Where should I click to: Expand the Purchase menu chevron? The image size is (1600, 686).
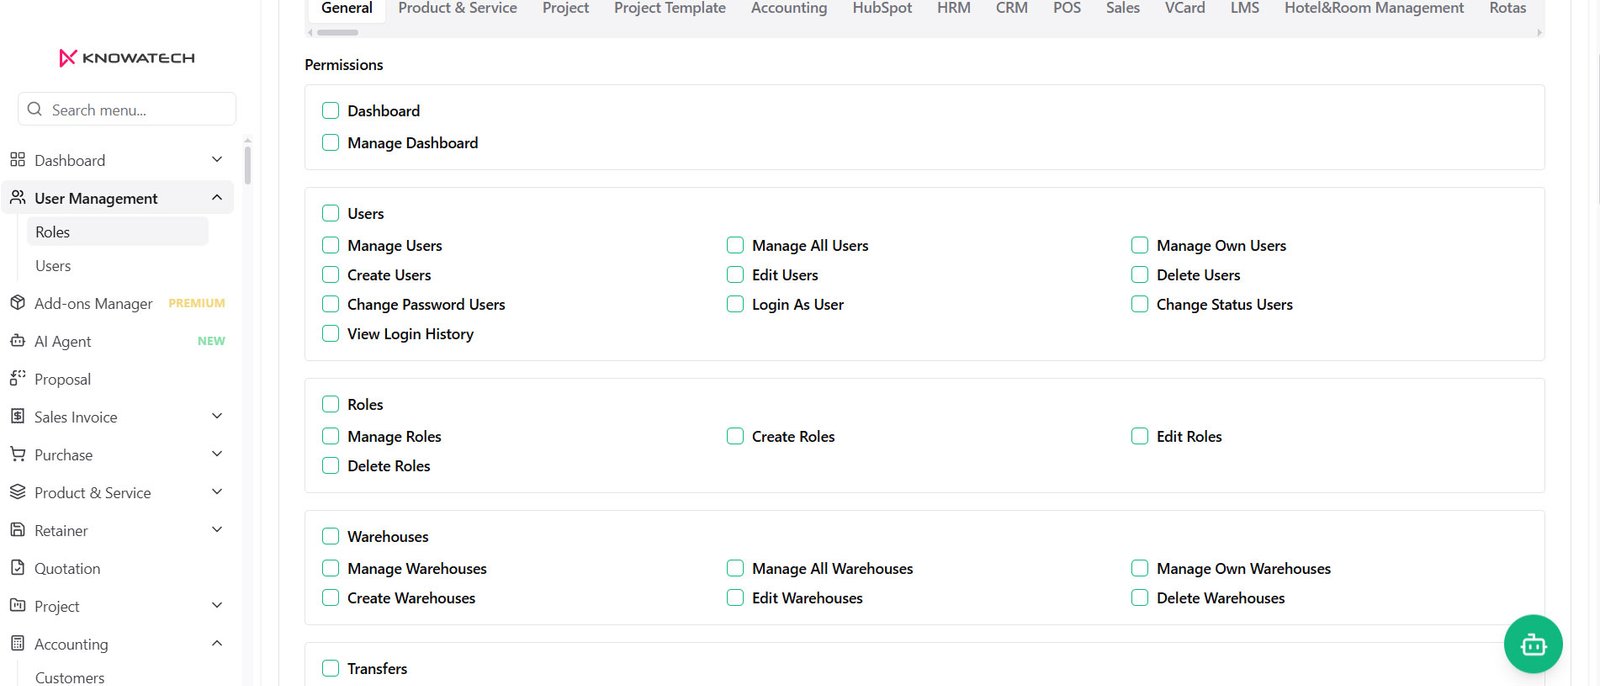click(x=217, y=454)
